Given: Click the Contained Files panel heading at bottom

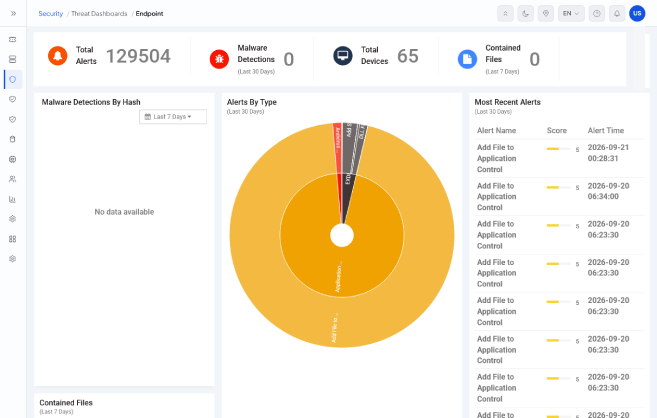Looking at the screenshot, I should [66, 403].
